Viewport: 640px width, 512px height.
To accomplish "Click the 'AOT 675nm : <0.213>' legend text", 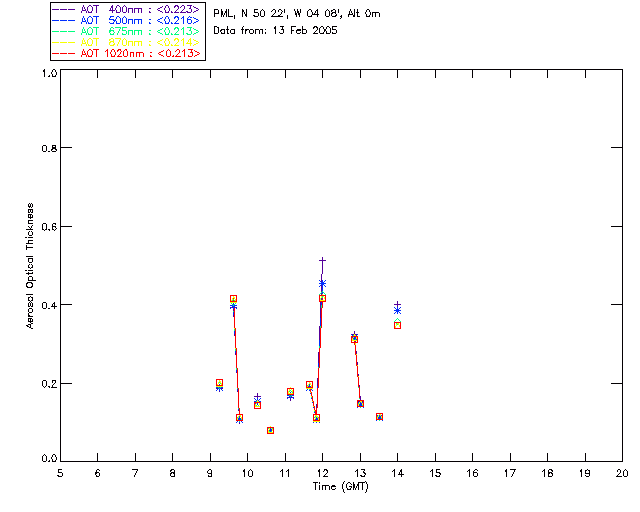I will pyautogui.click(x=140, y=31).
